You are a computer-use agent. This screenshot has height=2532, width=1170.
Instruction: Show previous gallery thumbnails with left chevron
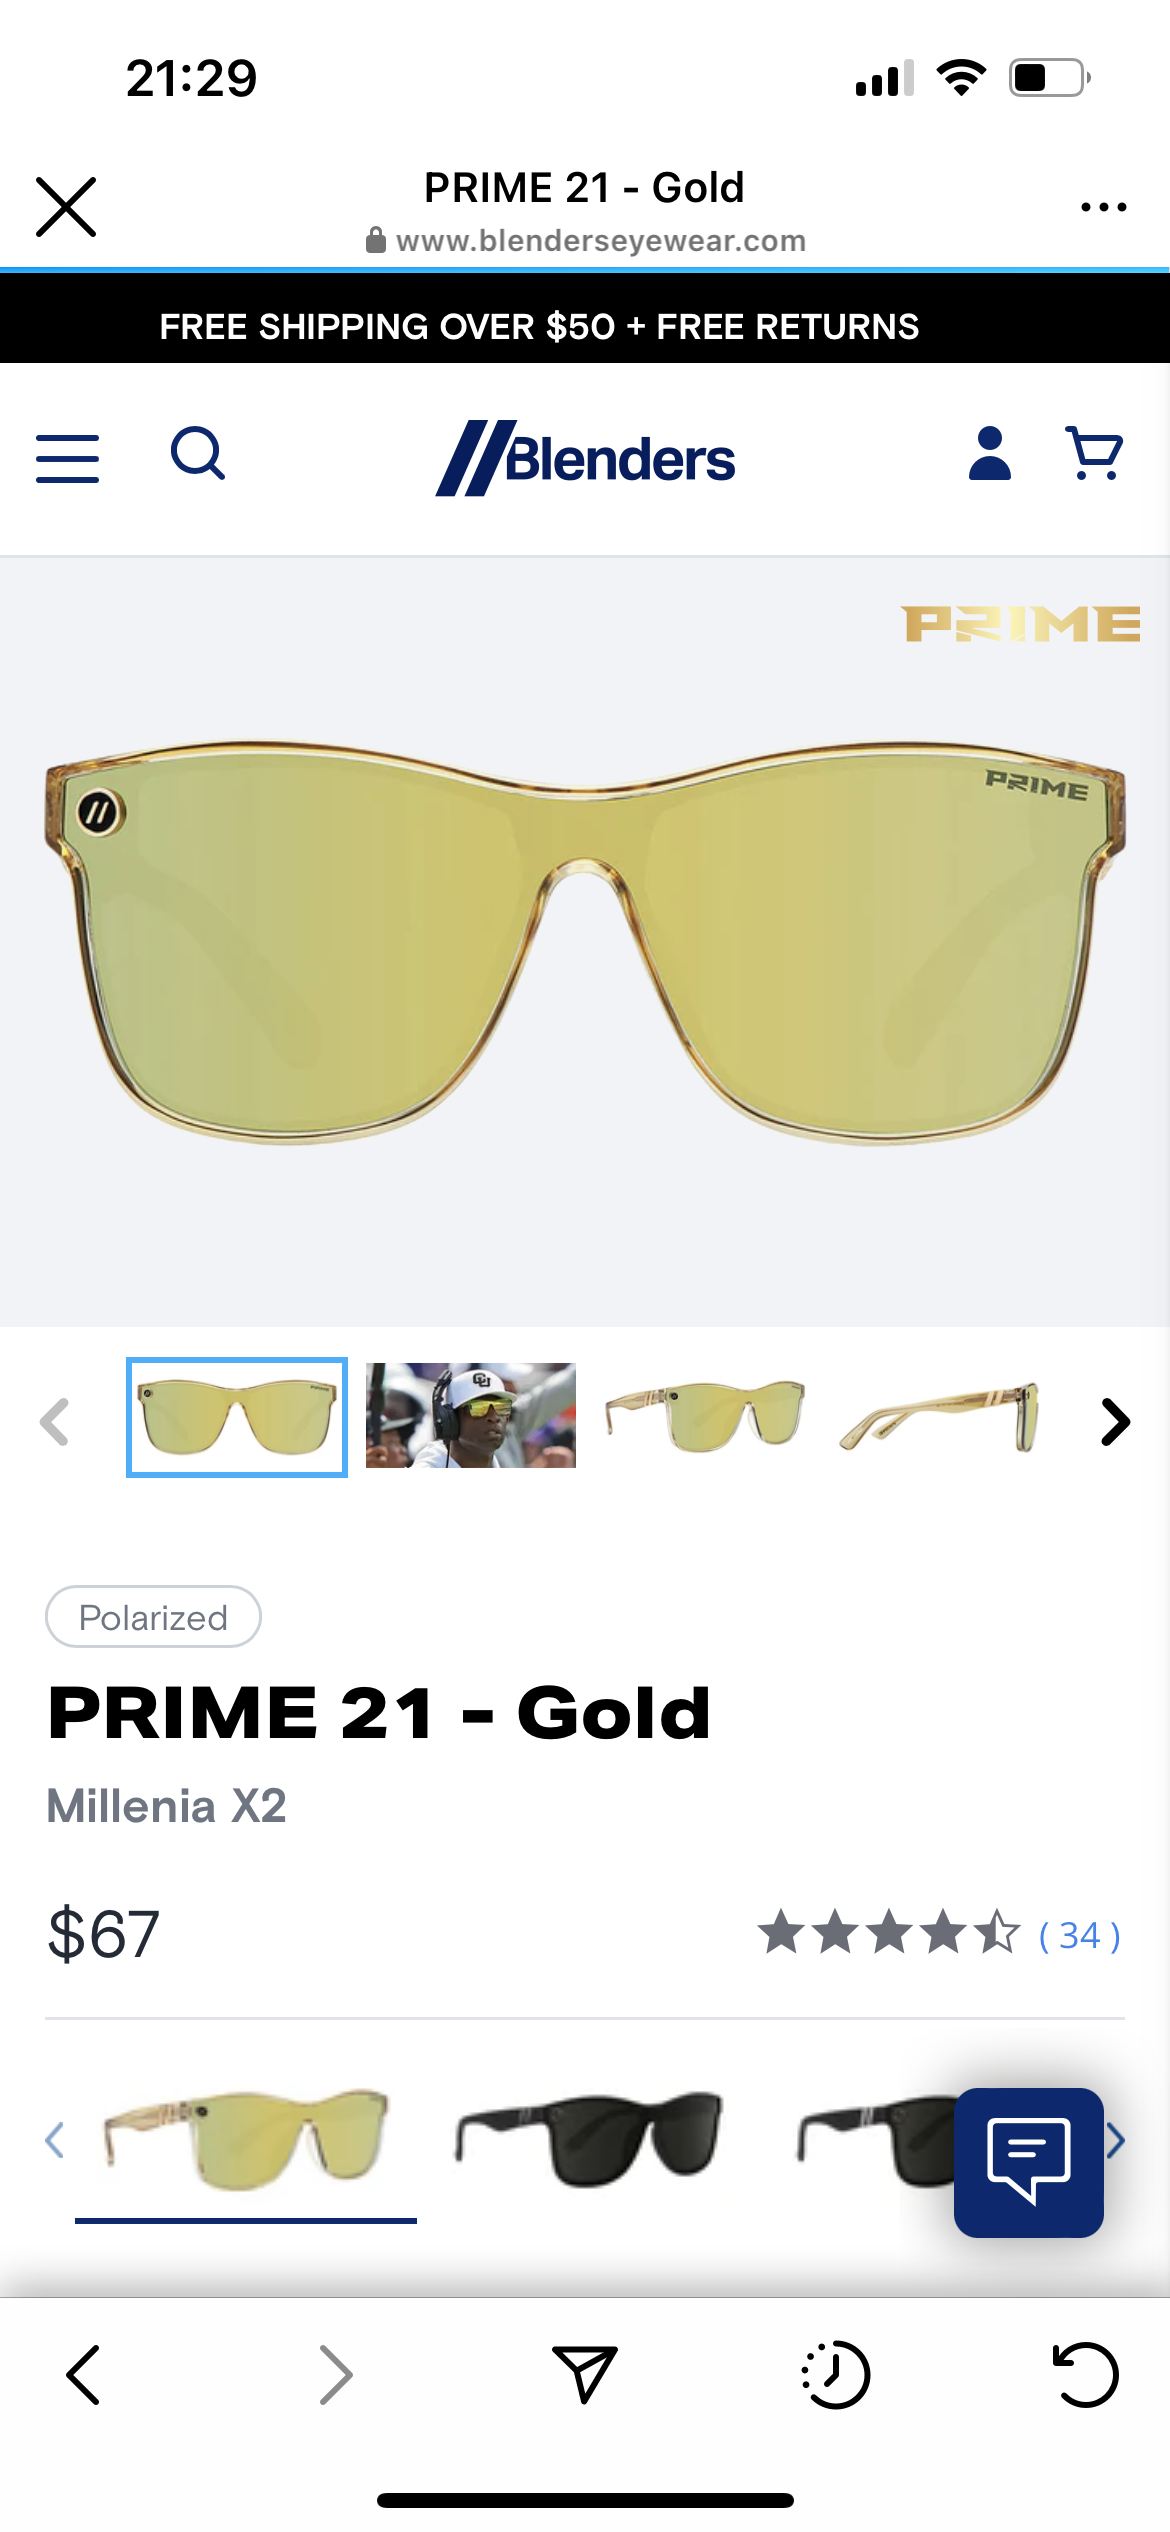(54, 1422)
